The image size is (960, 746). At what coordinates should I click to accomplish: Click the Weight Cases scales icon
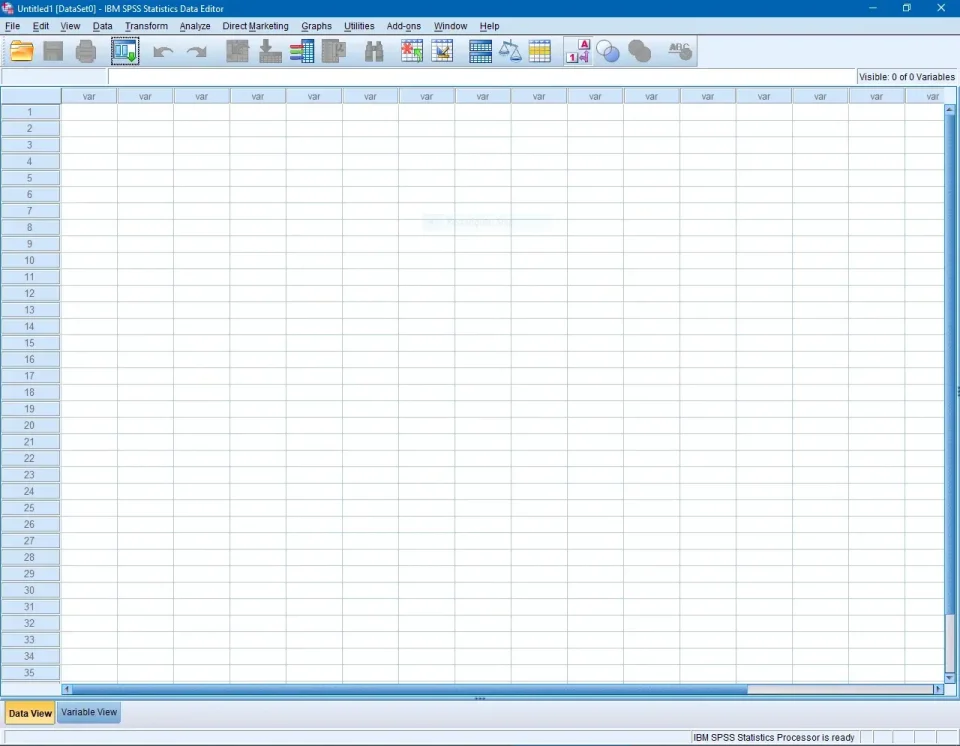(510, 51)
